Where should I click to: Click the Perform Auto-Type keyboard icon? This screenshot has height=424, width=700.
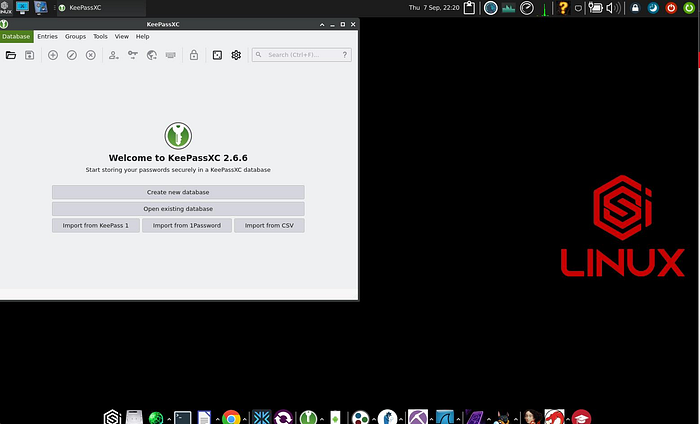[171, 55]
